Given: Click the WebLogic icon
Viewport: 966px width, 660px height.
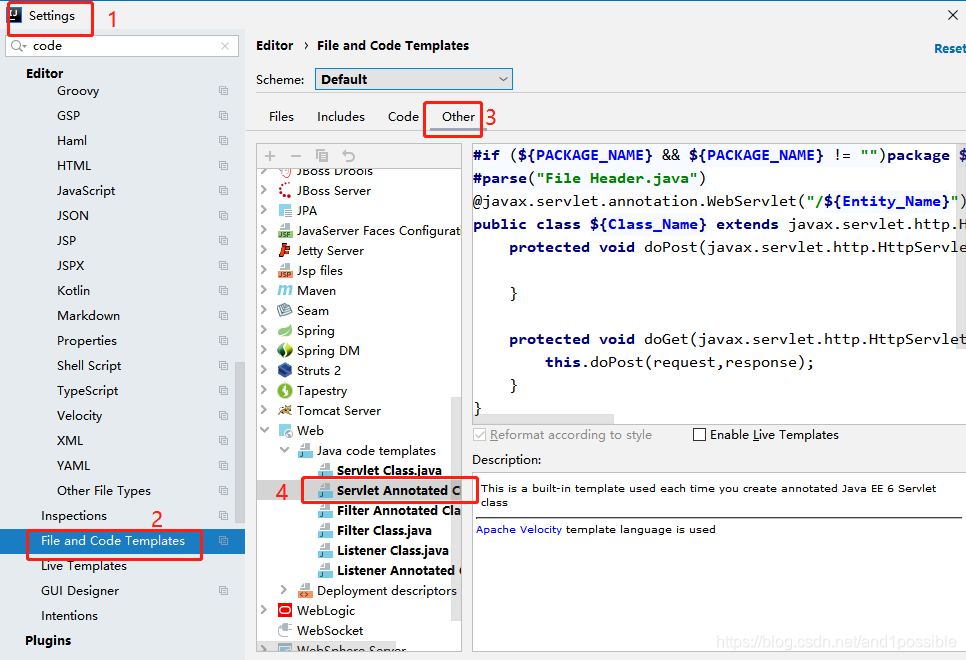Looking at the screenshot, I should pyautogui.click(x=285, y=610).
